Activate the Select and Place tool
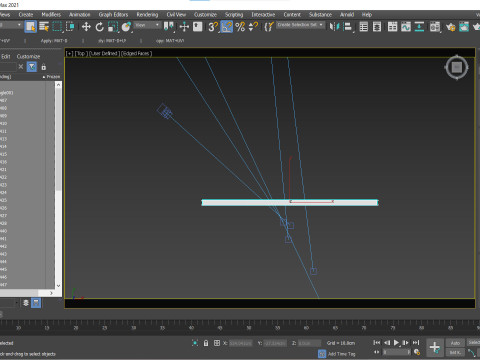The height and width of the screenshot is (360, 480). (126, 27)
